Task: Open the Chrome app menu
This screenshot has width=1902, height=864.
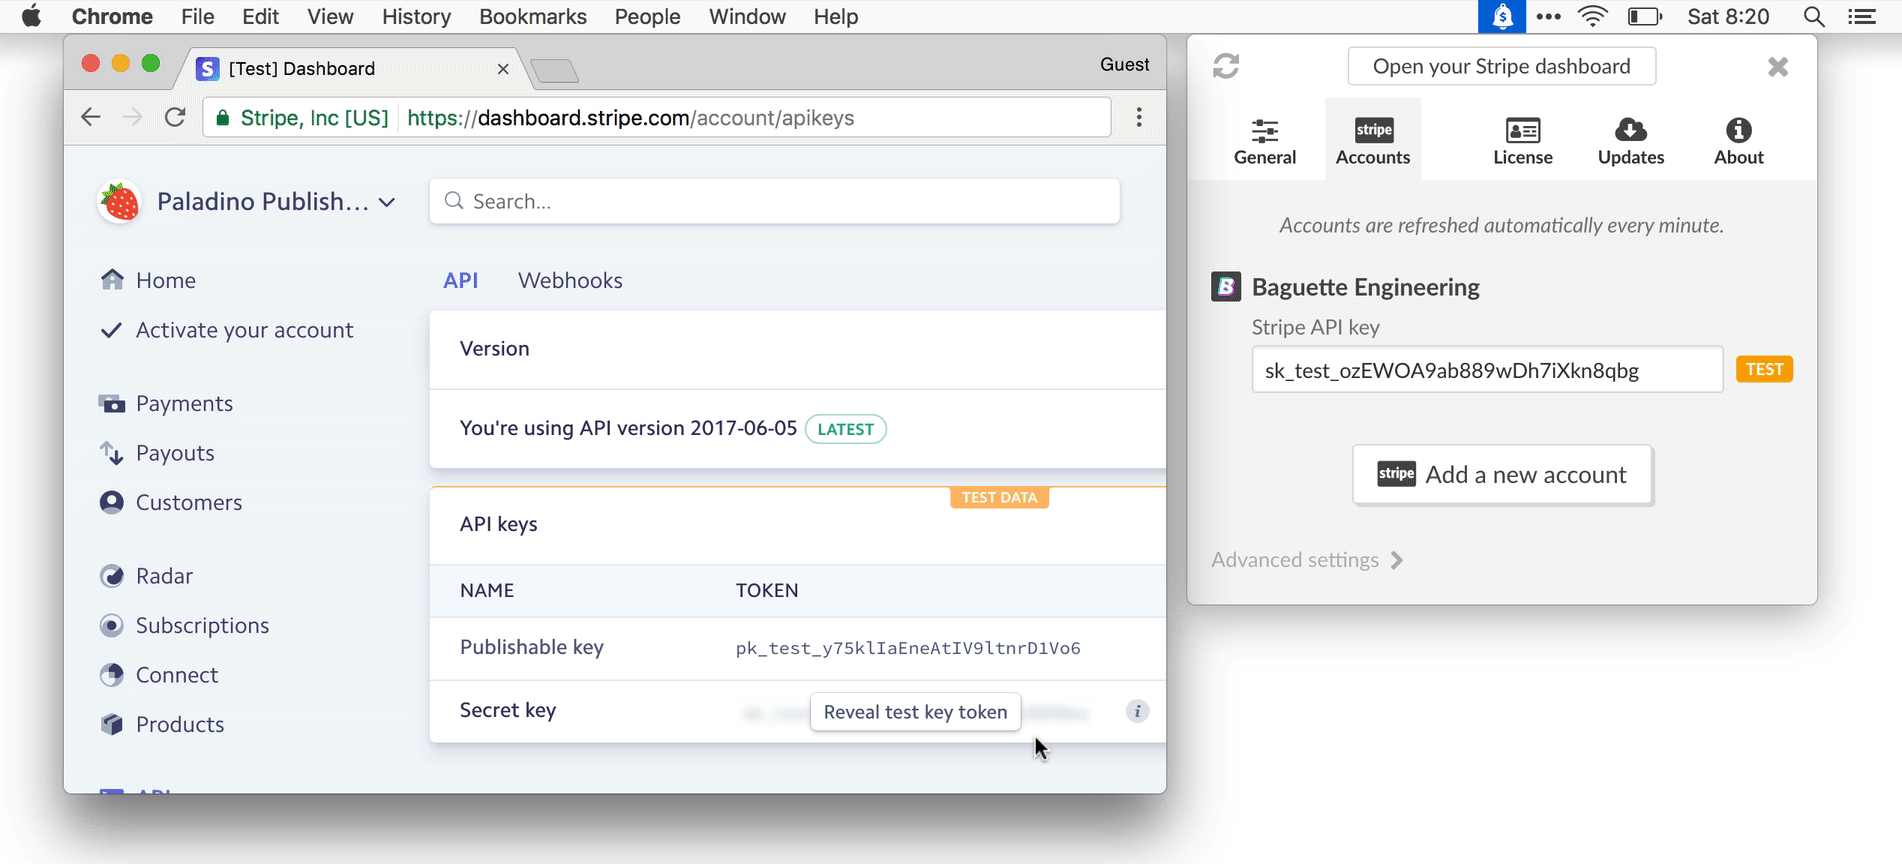Action: click(112, 17)
